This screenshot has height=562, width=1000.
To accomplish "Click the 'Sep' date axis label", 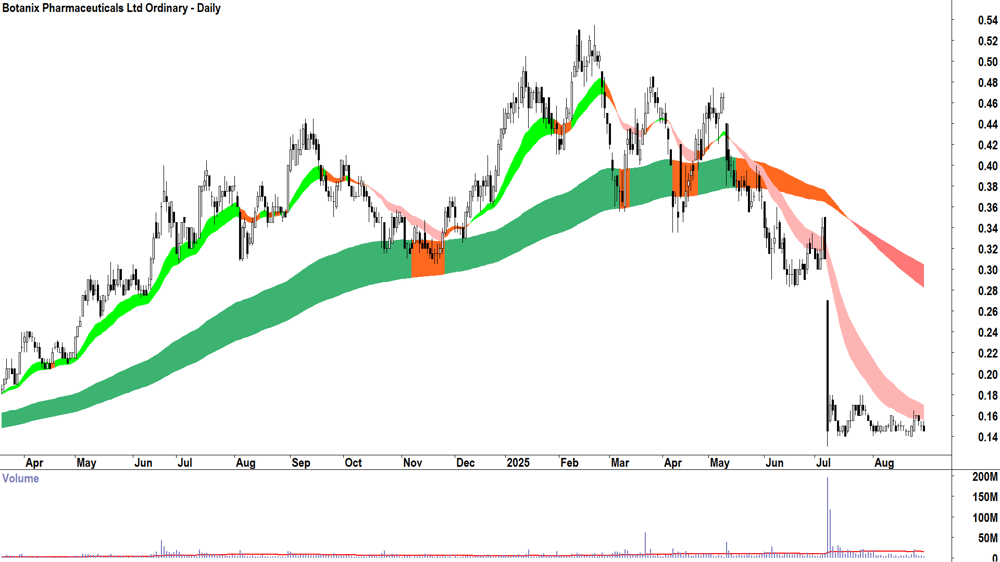I will pyautogui.click(x=300, y=463).
